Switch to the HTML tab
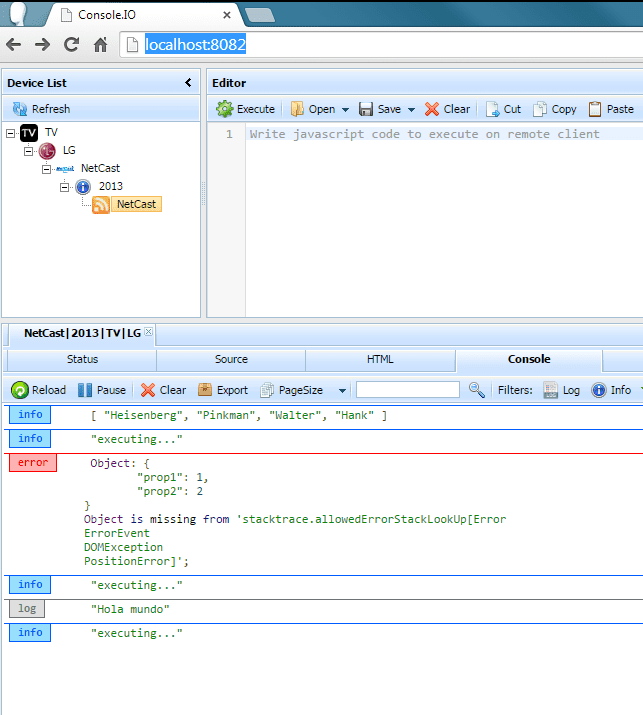The image size is (643, 715). click(380, 360)
